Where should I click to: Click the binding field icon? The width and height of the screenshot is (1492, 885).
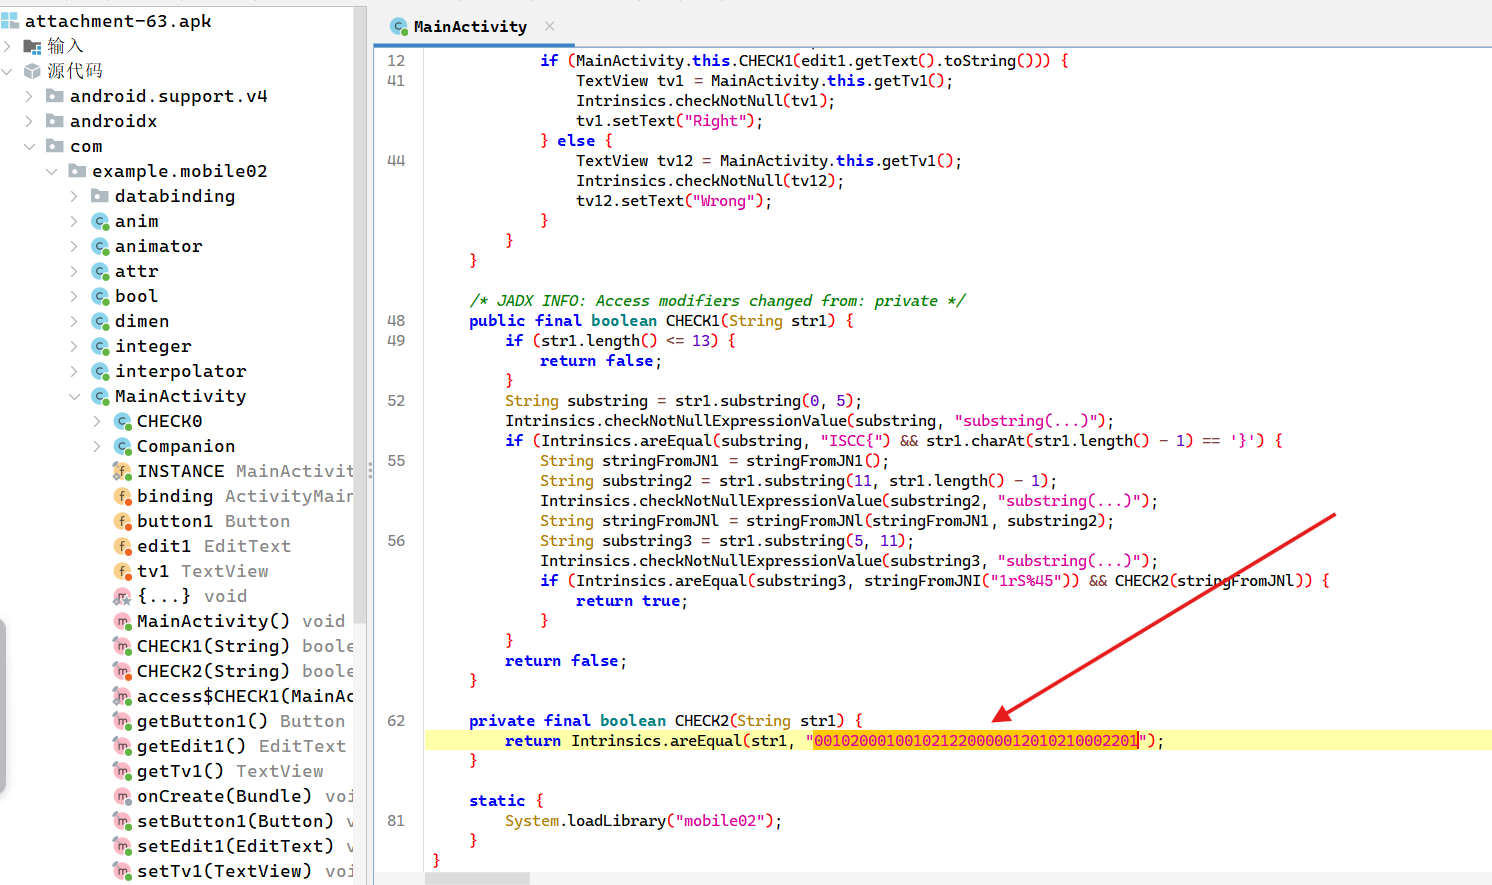coord(122,496)
